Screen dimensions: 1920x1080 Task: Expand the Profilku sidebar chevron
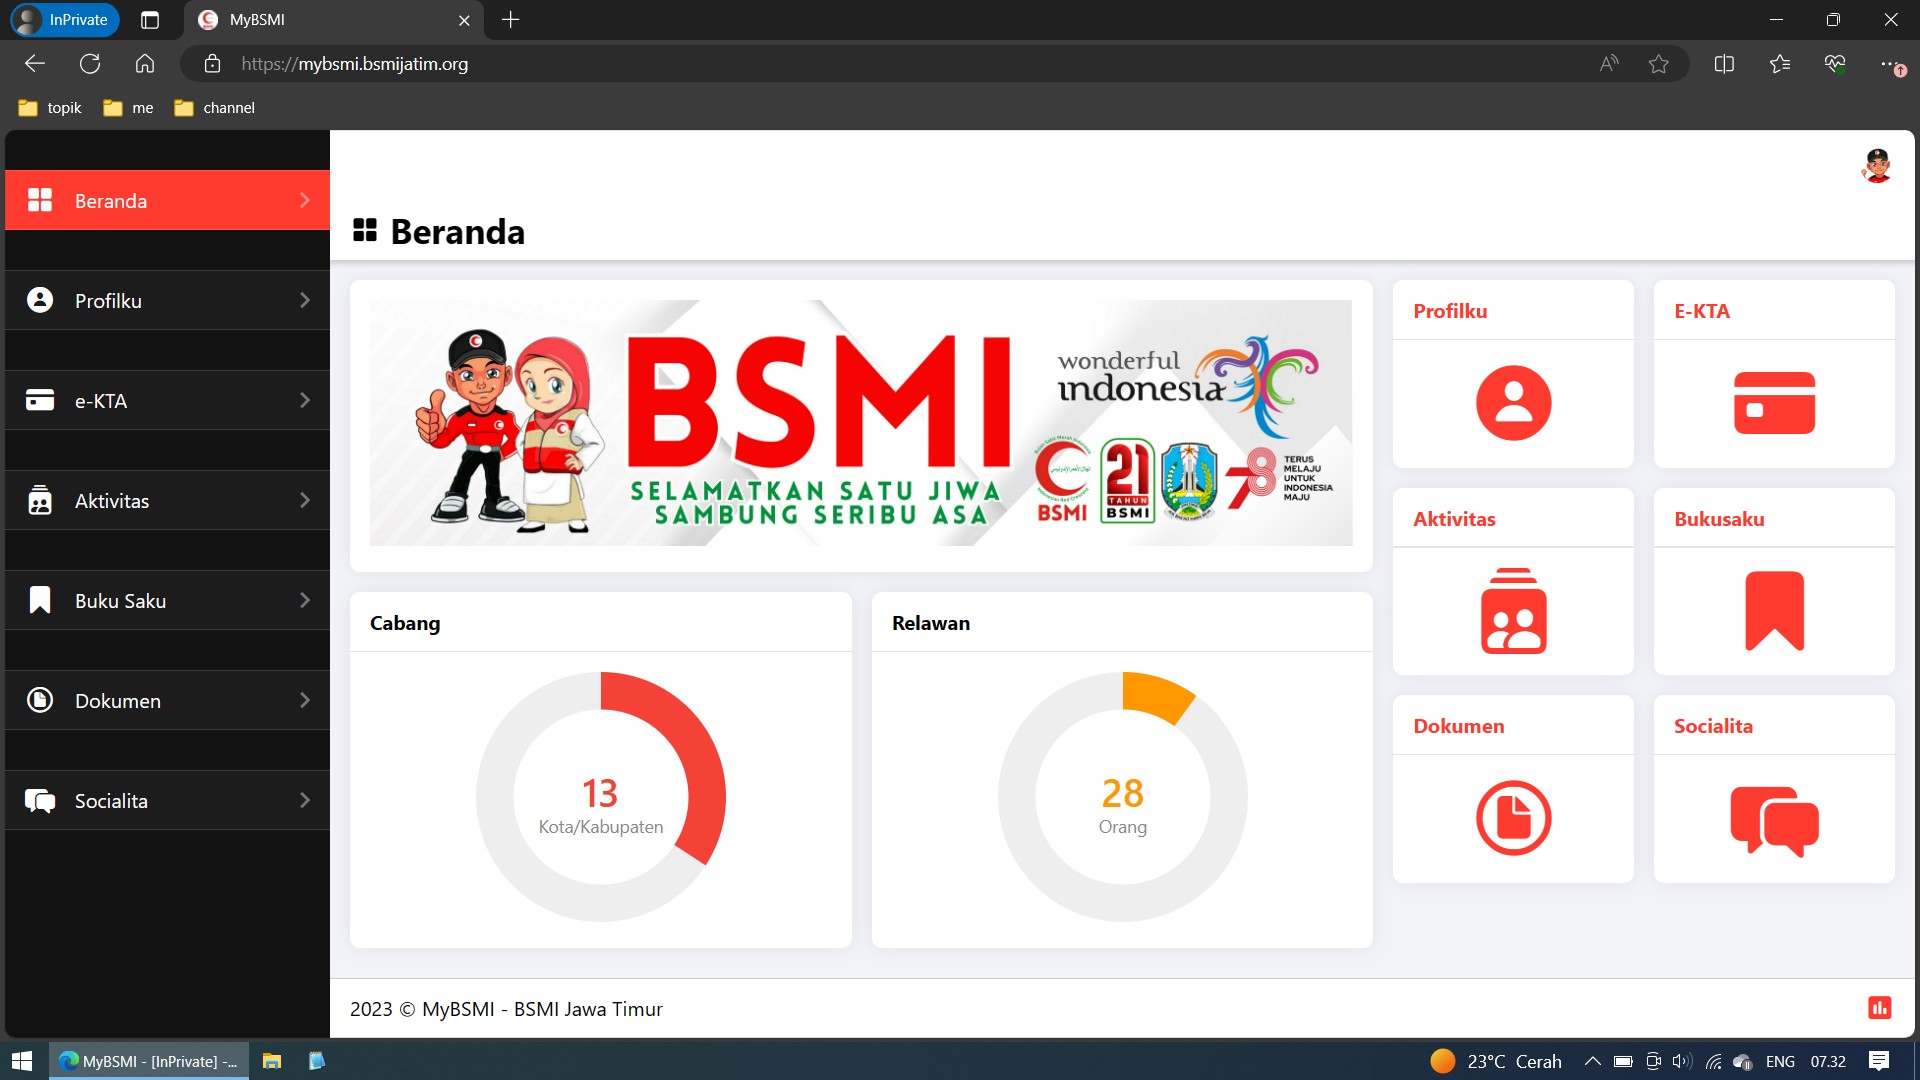(x=305, y=300)
